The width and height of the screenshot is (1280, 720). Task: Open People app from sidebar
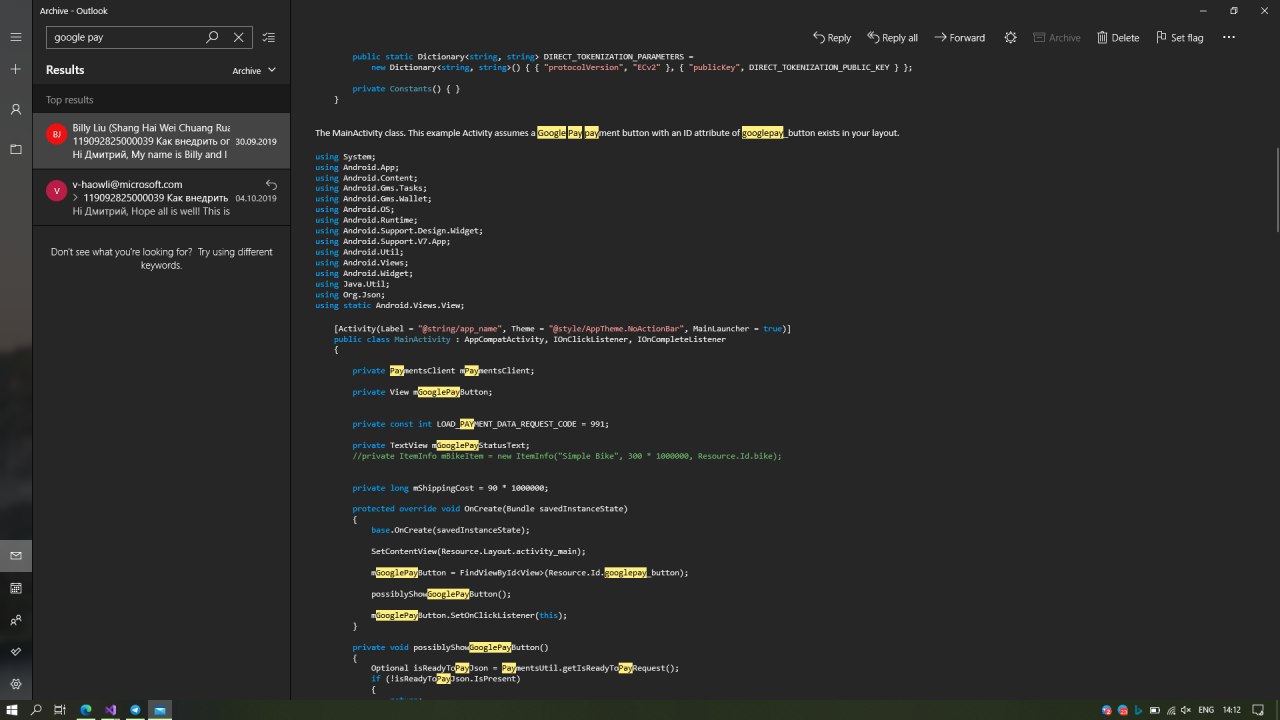click(16, 620)
